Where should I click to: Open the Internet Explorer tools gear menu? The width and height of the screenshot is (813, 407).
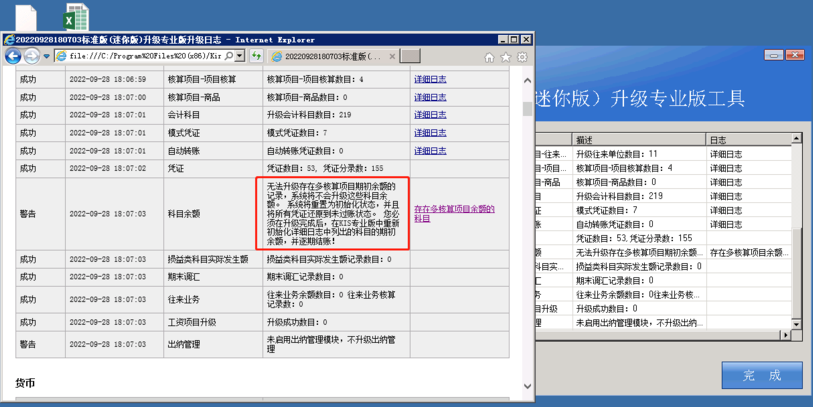(521, 57)
